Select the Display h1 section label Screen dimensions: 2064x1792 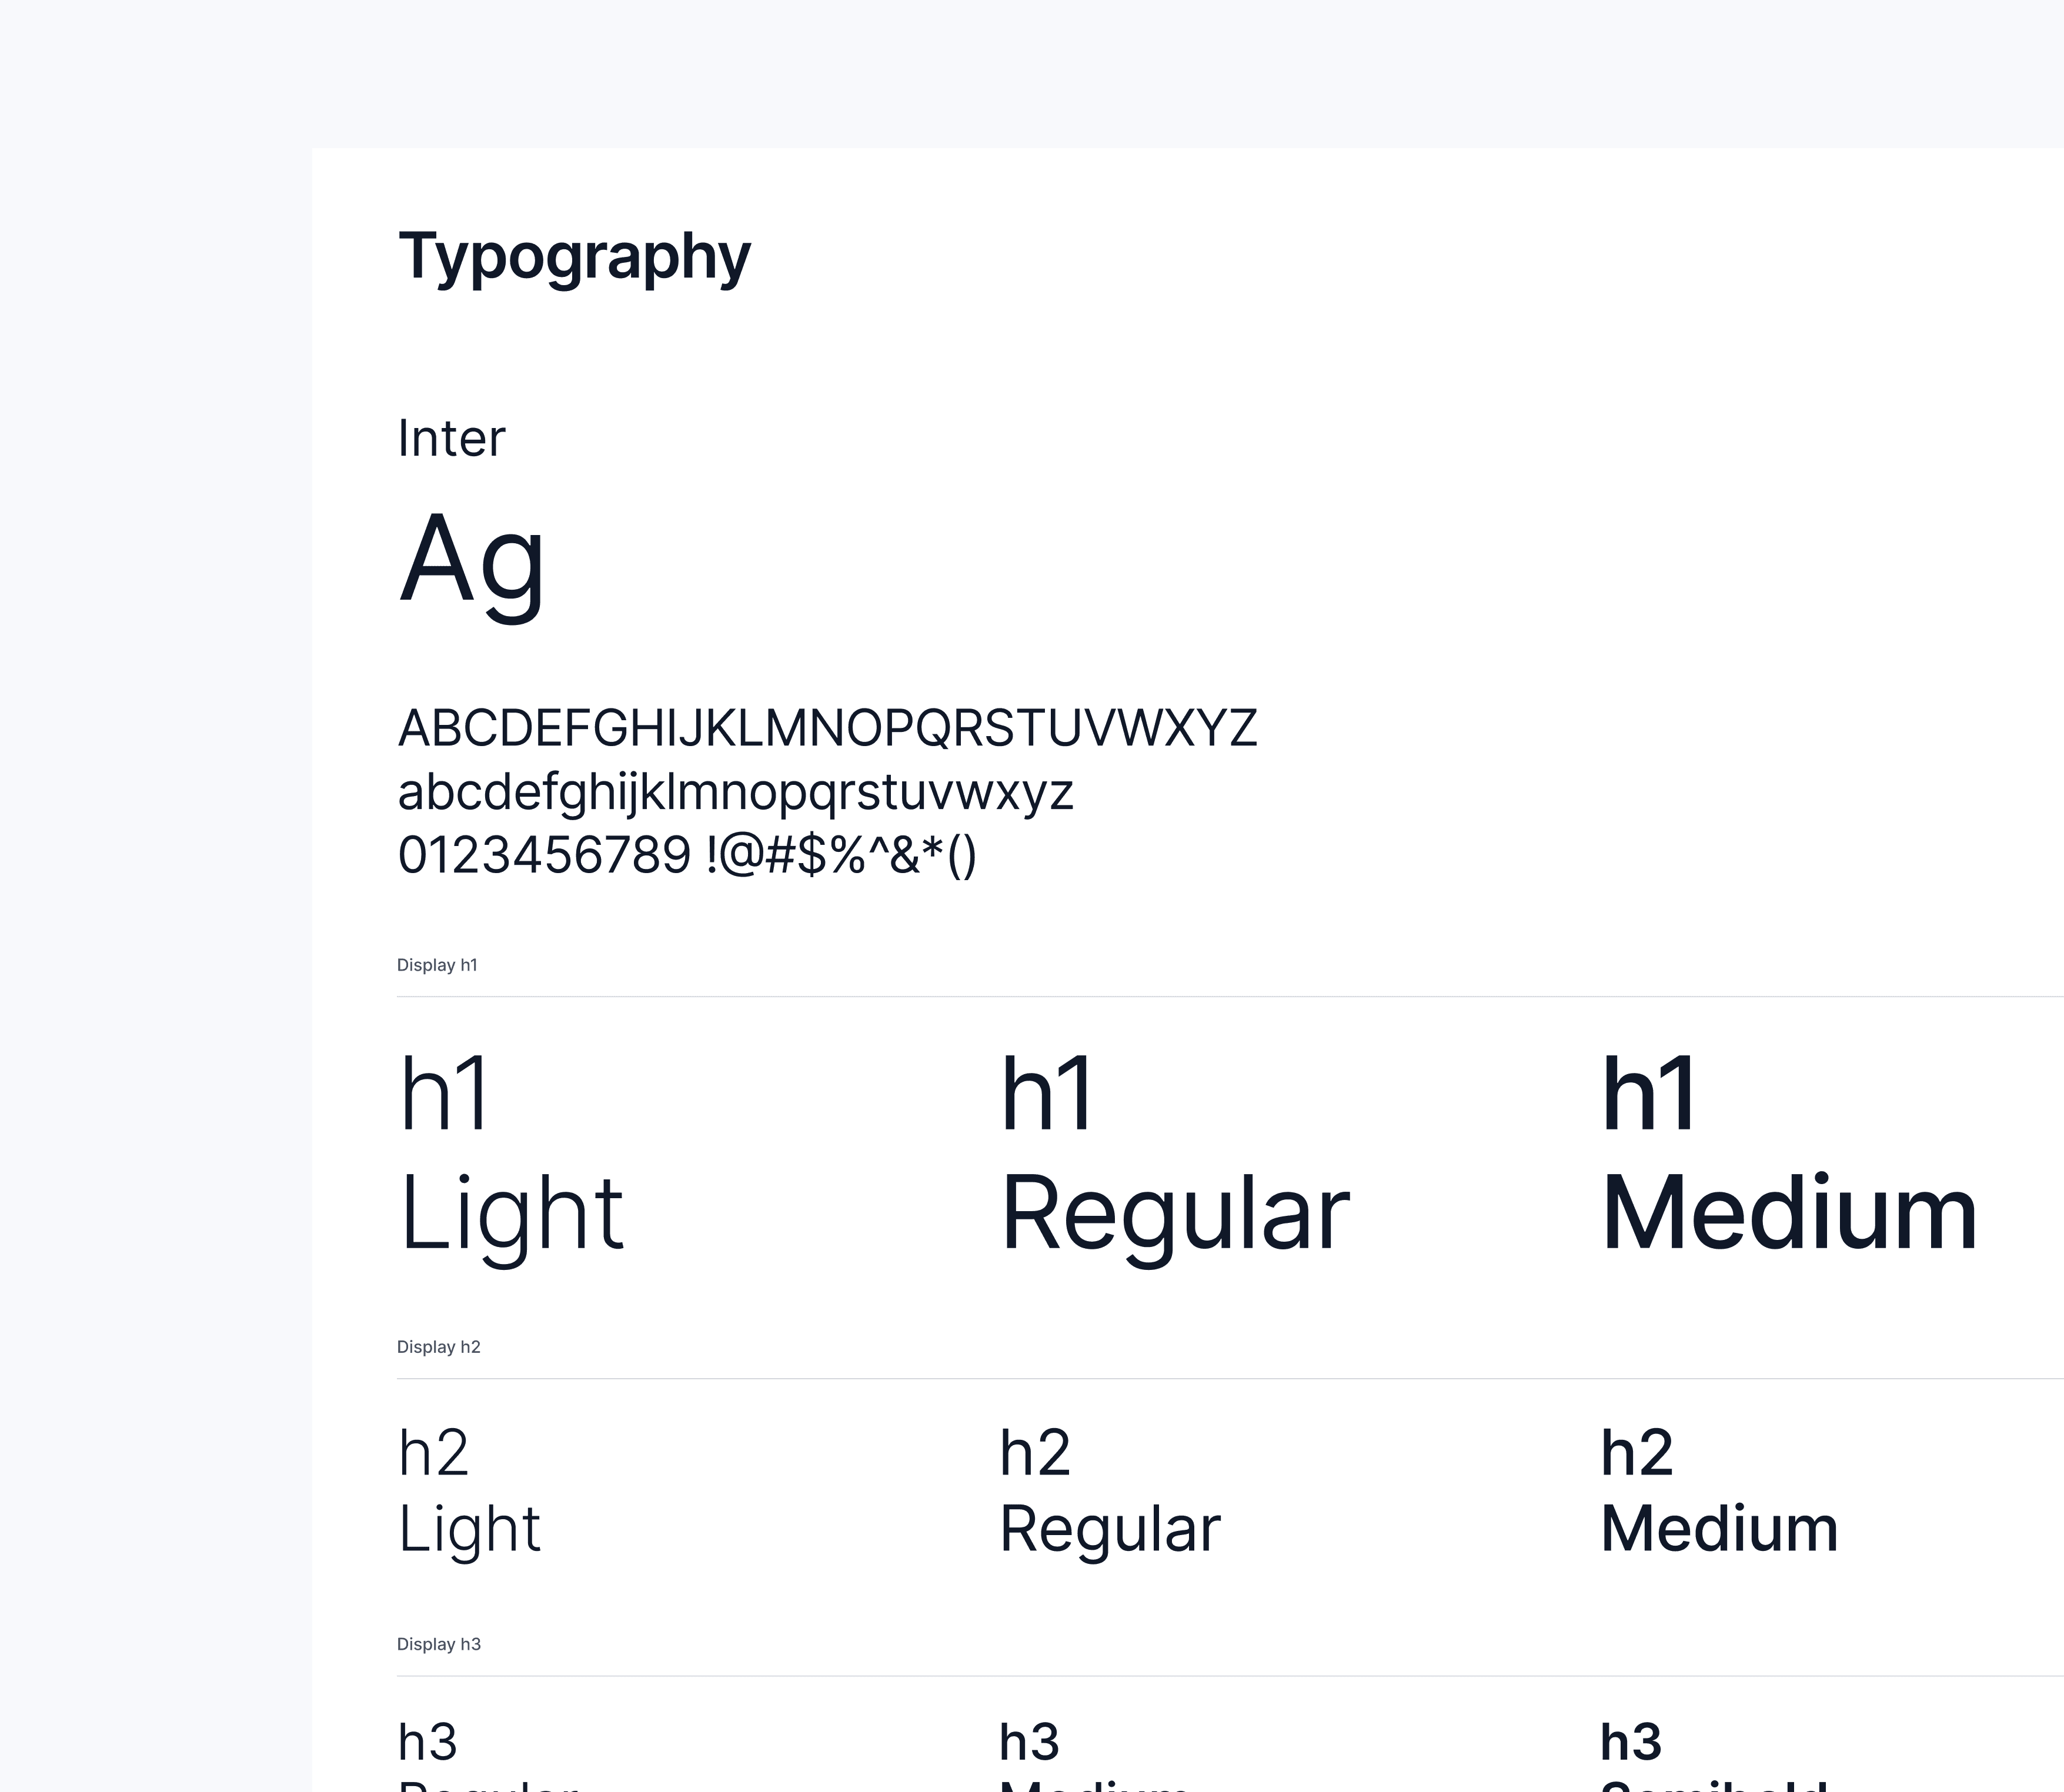click(437, 965)
